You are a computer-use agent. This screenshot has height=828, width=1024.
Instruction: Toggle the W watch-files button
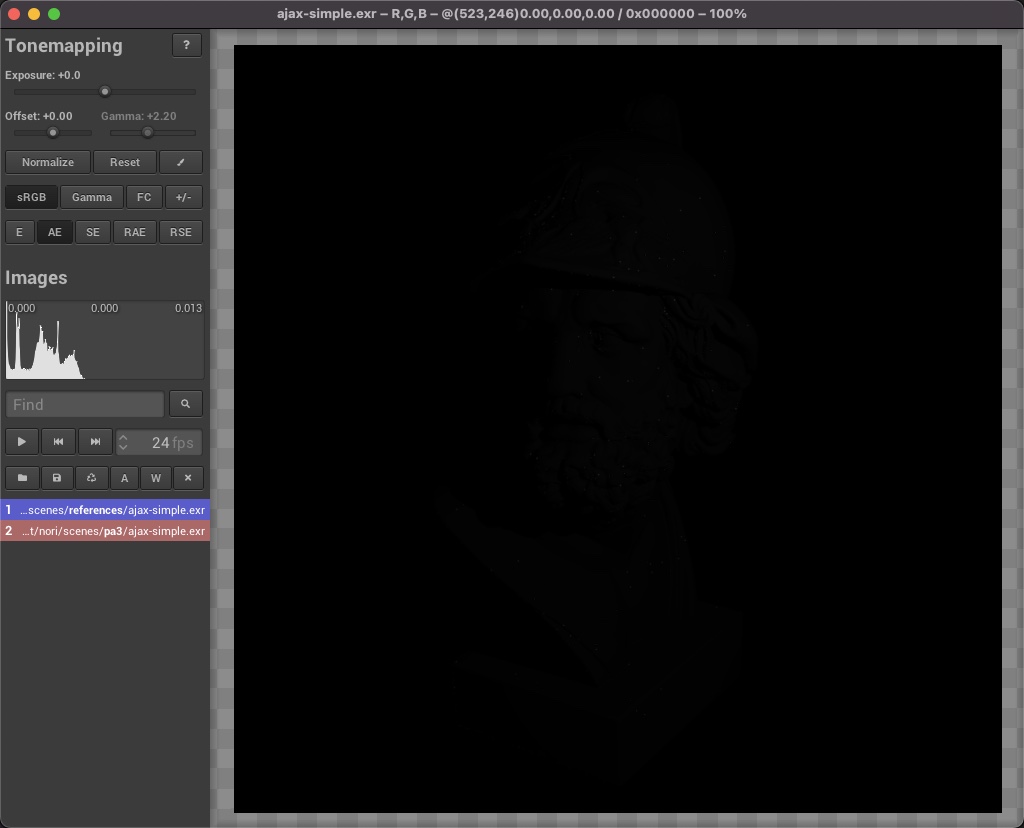[x=156, y=478]
